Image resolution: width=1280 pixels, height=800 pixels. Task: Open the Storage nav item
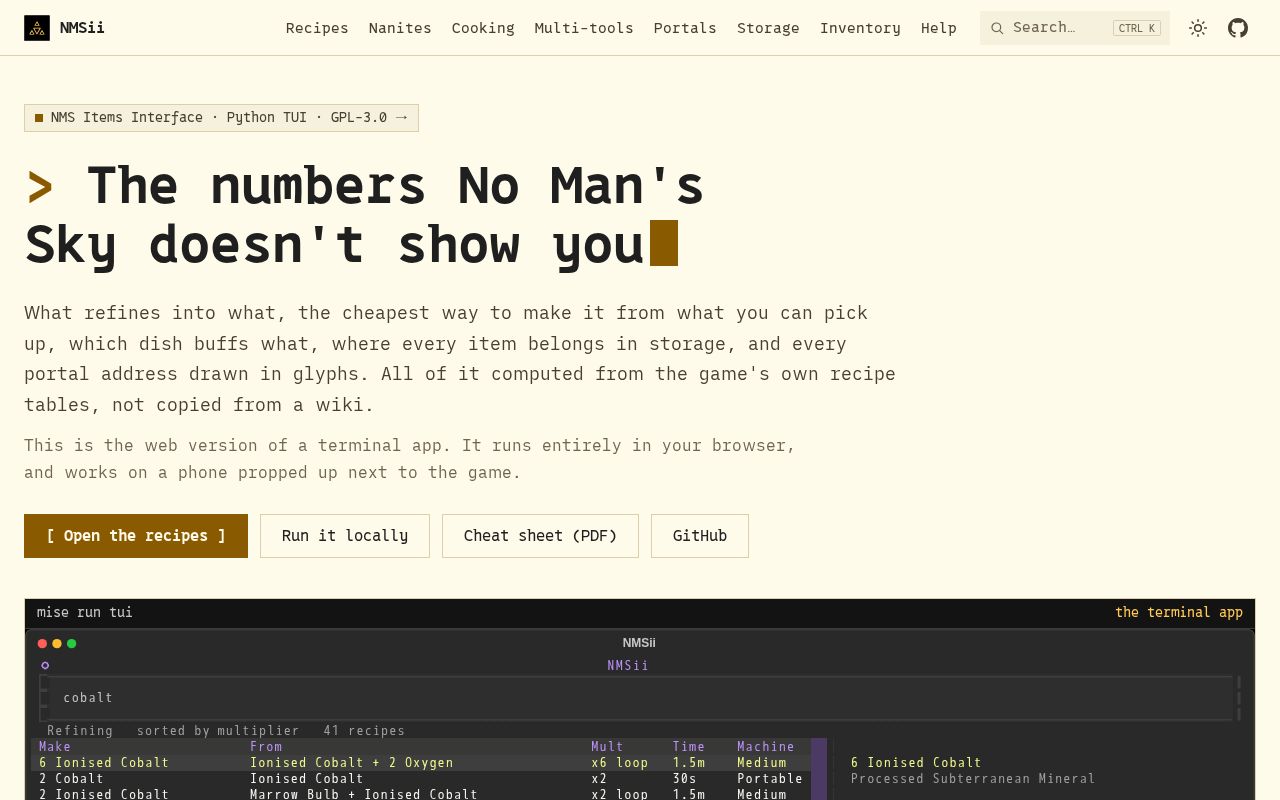768,28
